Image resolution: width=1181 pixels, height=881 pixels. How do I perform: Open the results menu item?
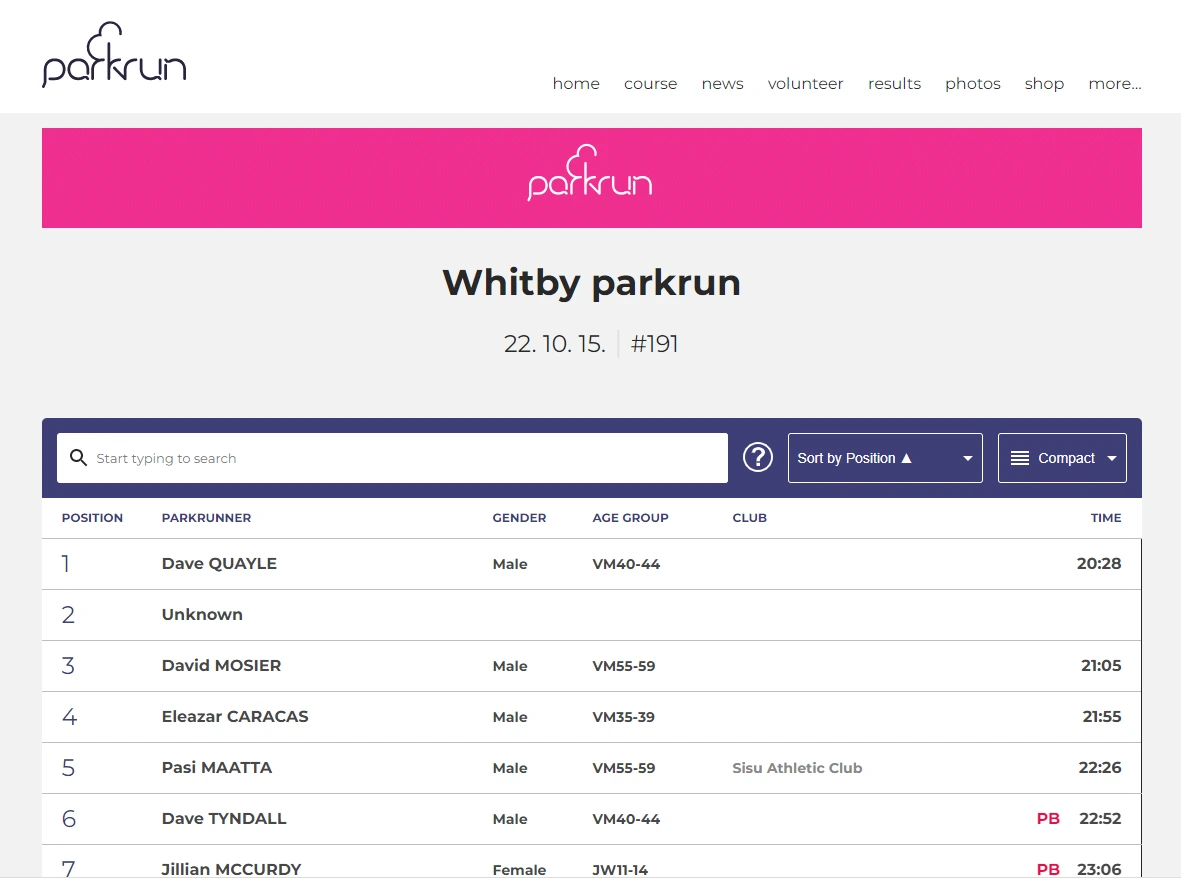click(x=894, y=84)
